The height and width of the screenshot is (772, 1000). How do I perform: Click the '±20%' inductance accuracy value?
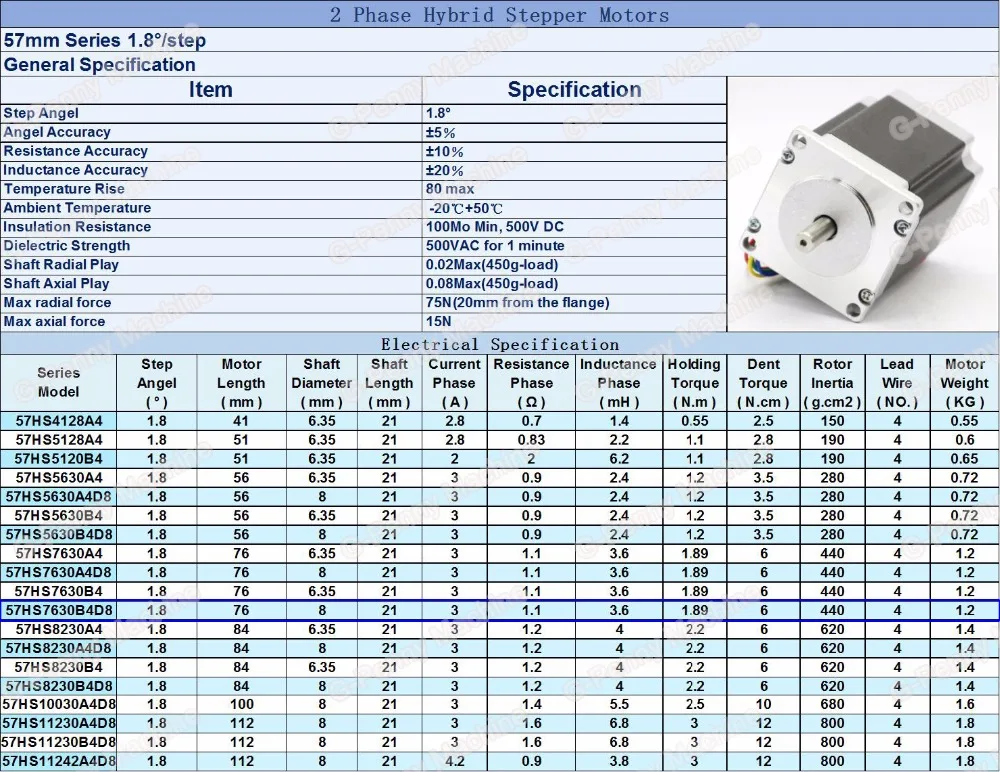pos(445,170)
